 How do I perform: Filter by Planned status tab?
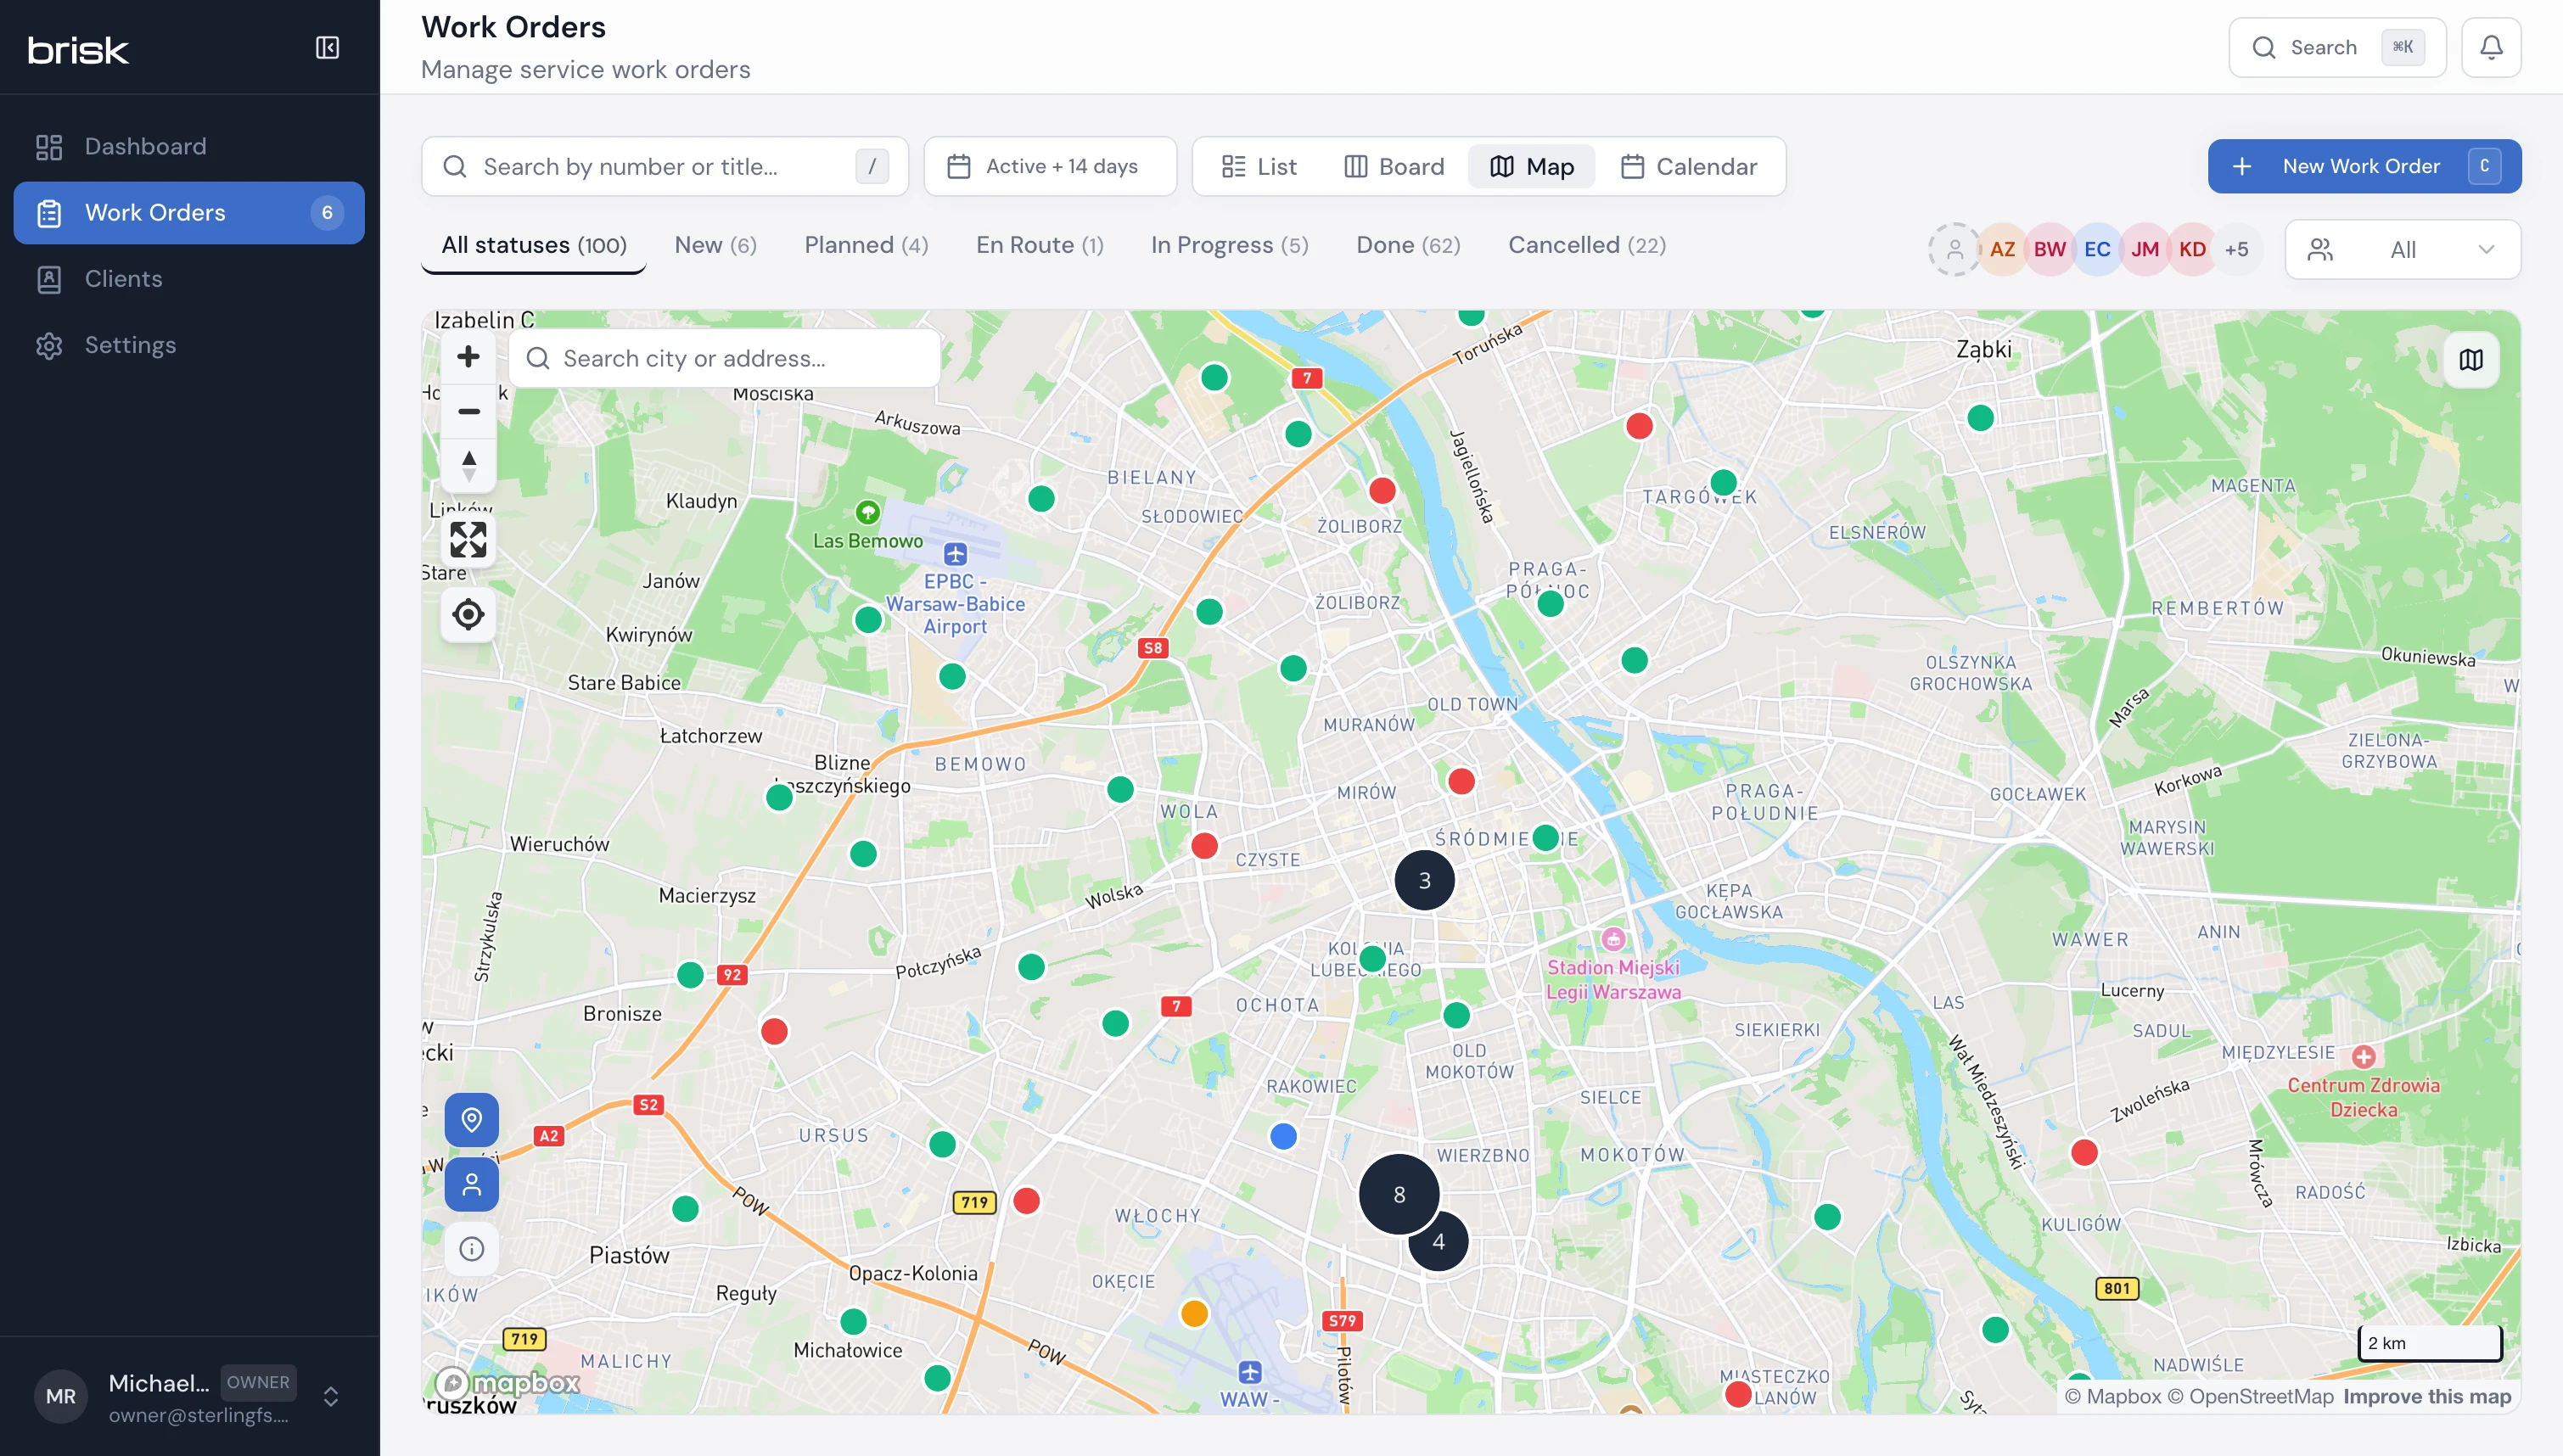coord(866,246)
